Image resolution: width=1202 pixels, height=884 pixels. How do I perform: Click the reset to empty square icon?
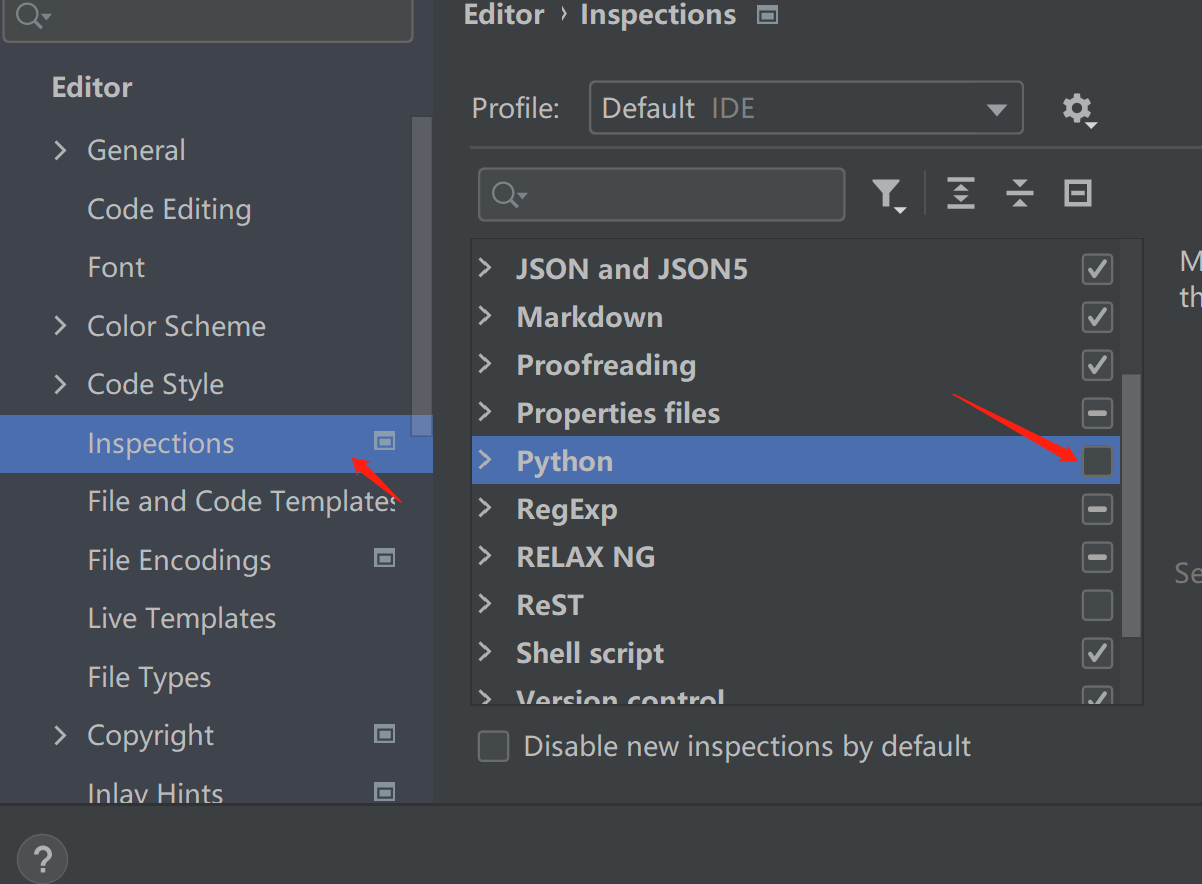(1077, 193)
